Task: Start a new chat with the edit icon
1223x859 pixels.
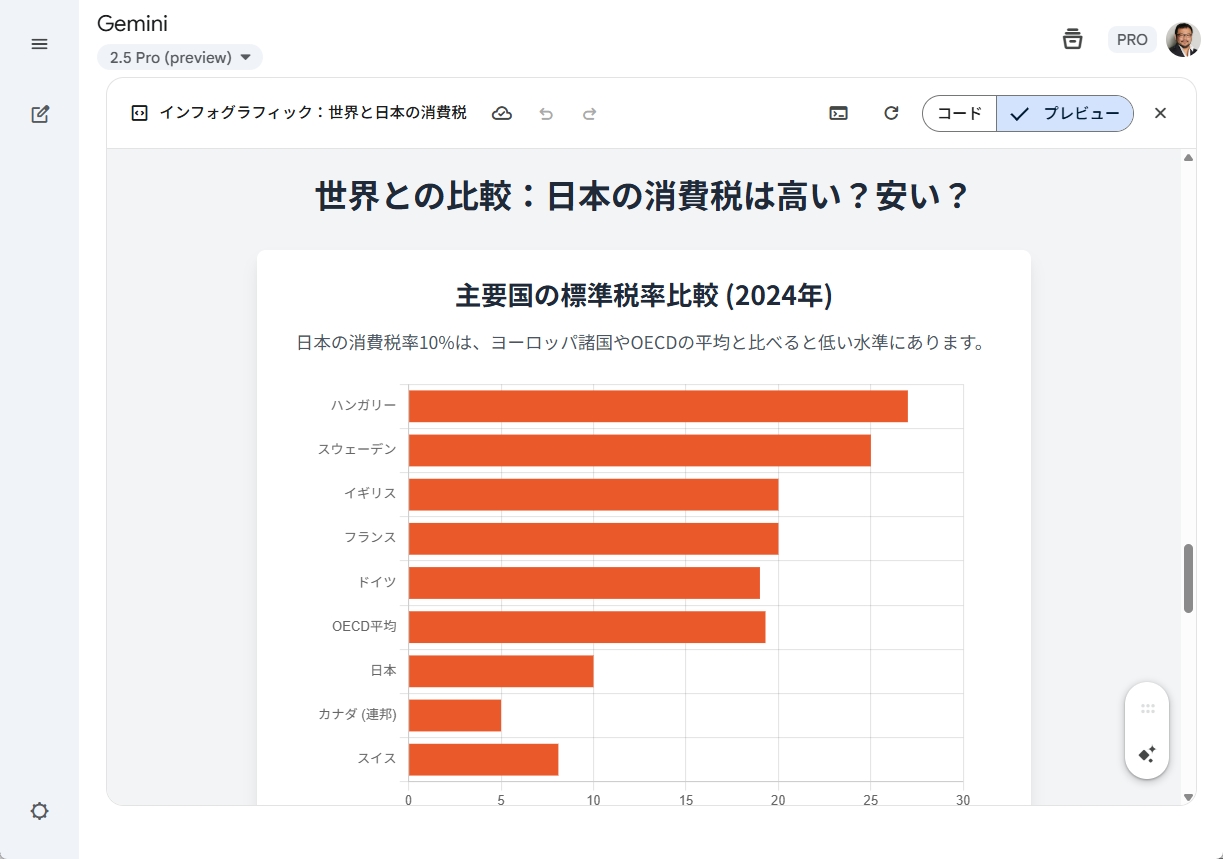Action: tap(40, 114)
